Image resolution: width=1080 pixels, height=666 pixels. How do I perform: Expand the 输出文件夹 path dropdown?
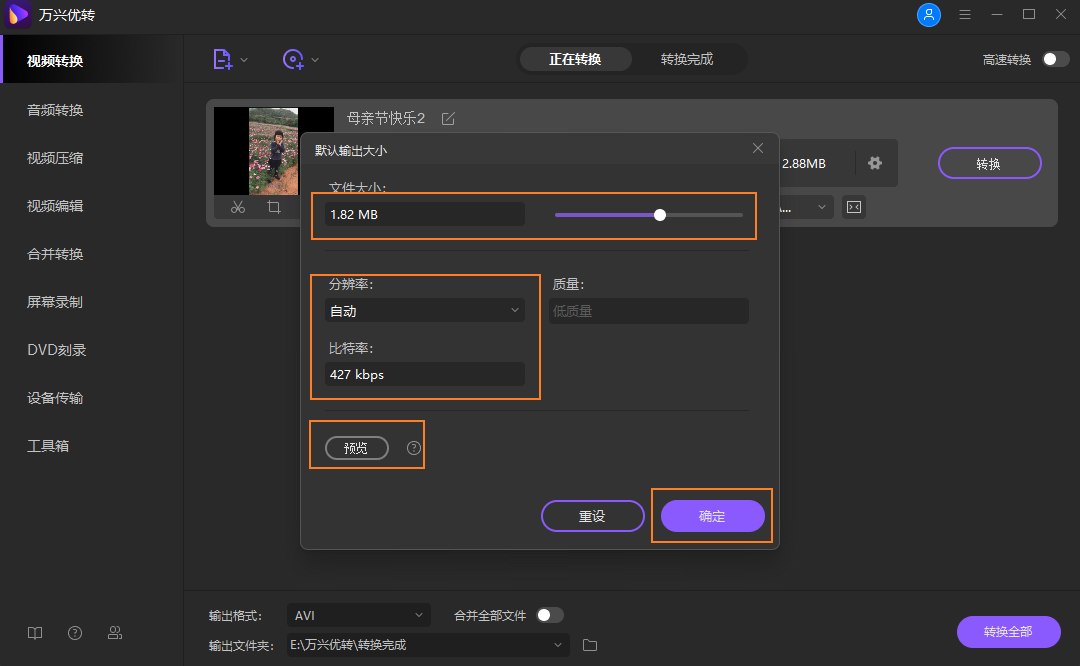(557, 646)
